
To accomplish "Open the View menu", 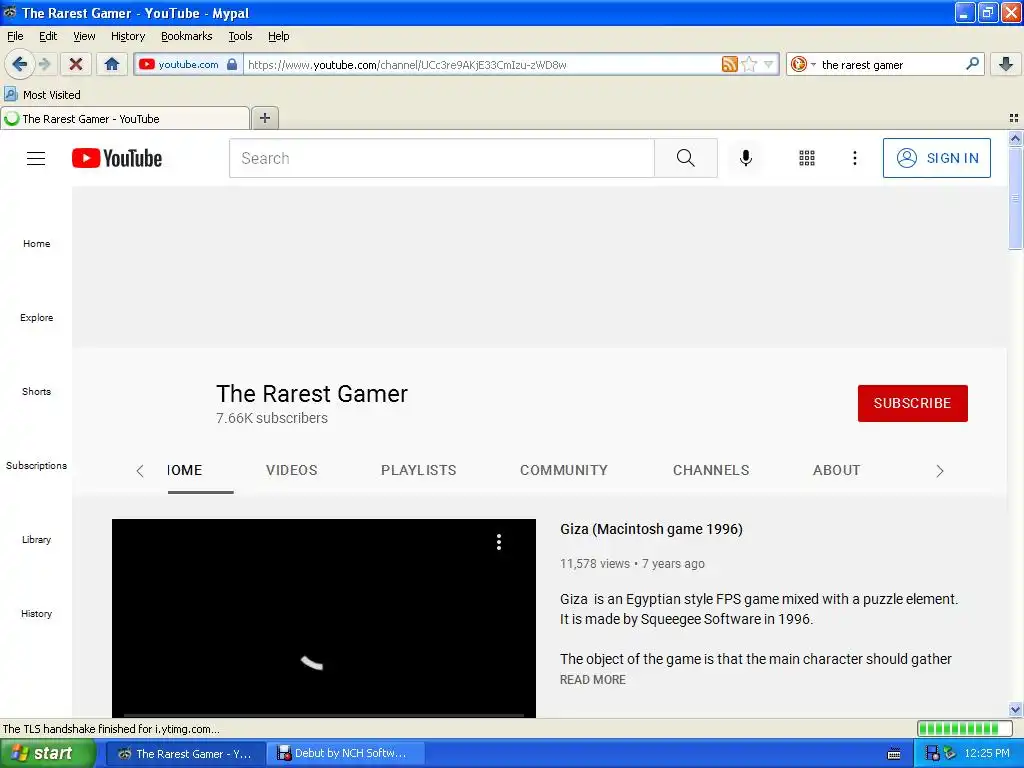I will click(x=84, y=36).
